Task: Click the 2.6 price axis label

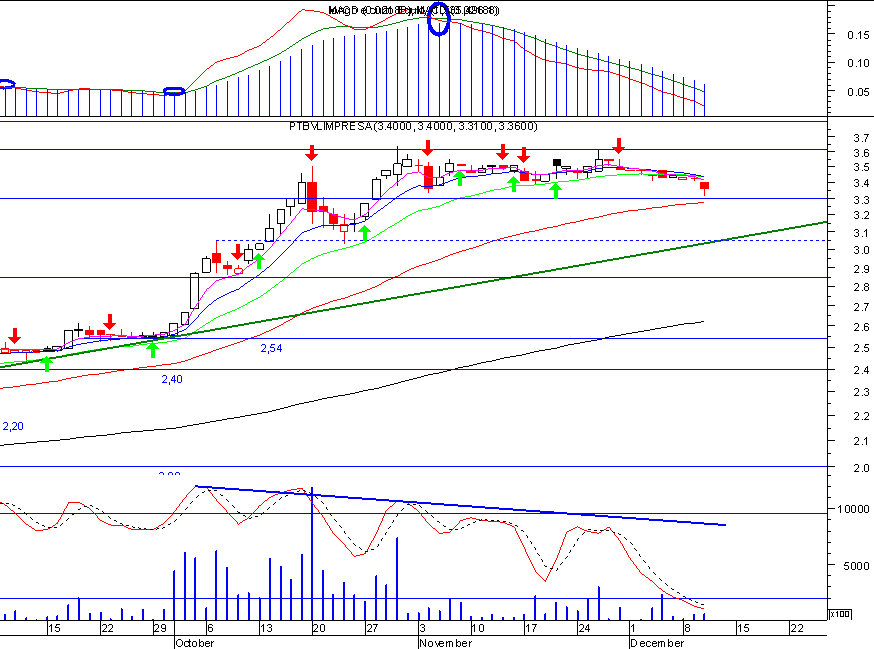Action: point(861,327)
